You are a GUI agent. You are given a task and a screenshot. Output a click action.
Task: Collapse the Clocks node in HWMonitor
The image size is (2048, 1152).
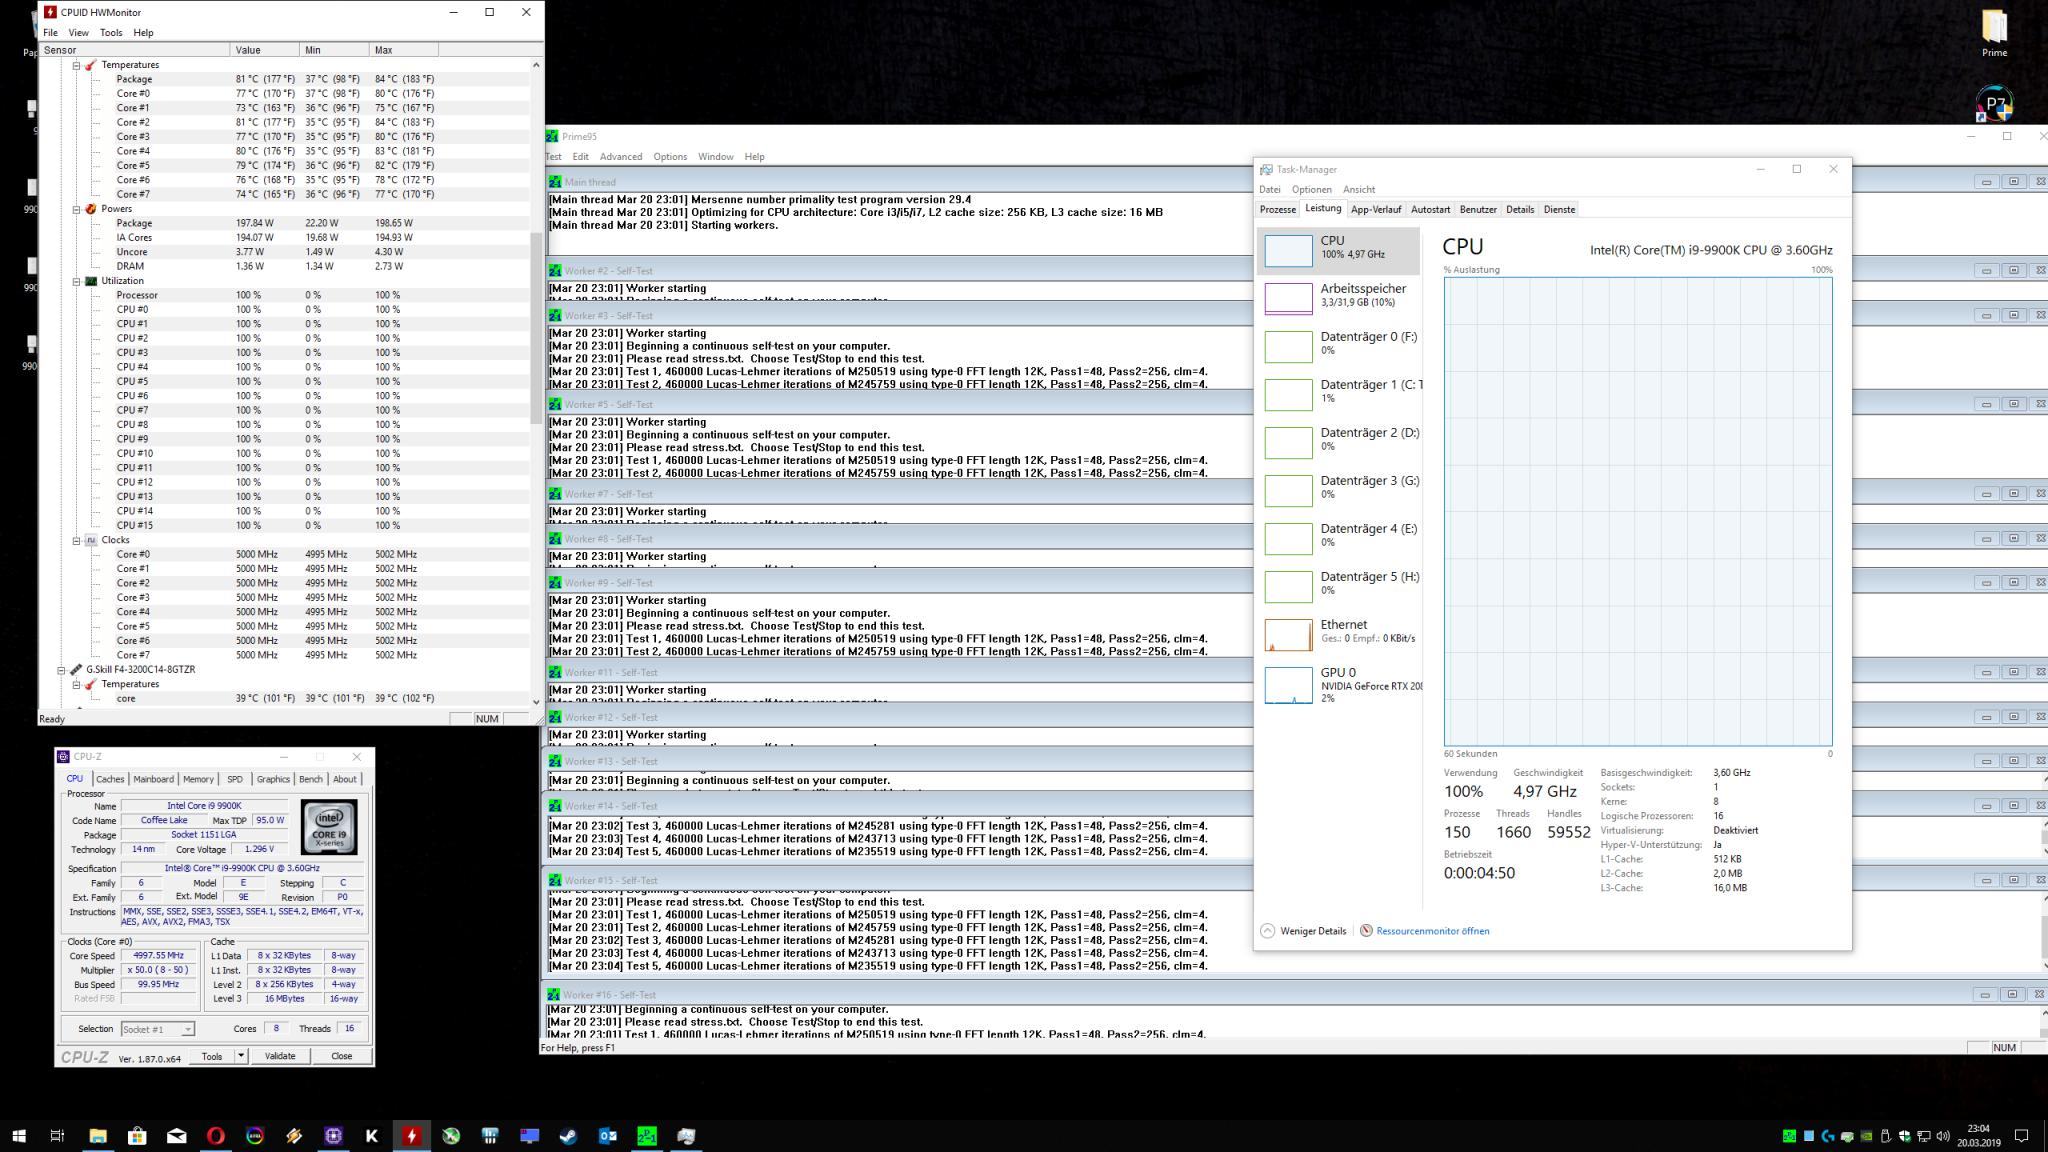coord(76,540)
